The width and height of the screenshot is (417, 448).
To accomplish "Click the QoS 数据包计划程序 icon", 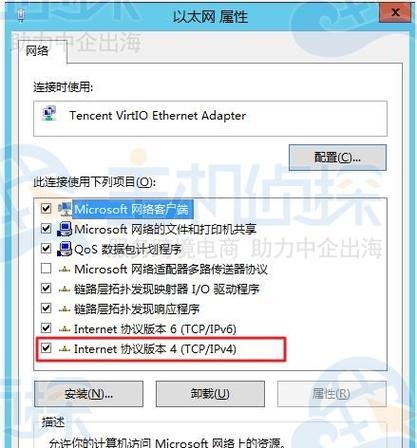I will tap(65, 249).
